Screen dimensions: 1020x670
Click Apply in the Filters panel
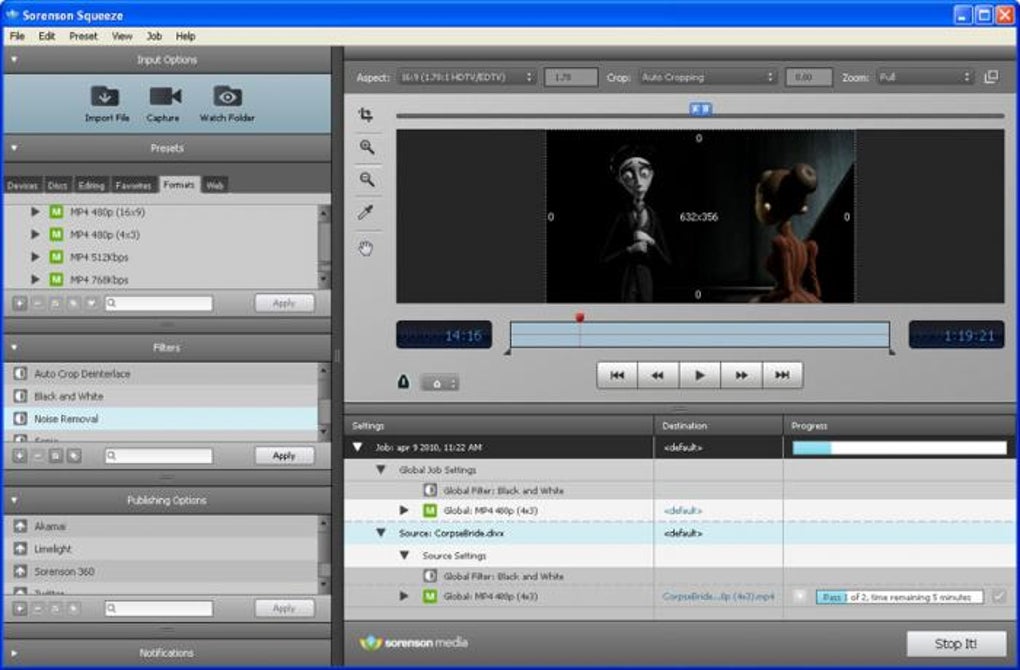coord(284,456)
